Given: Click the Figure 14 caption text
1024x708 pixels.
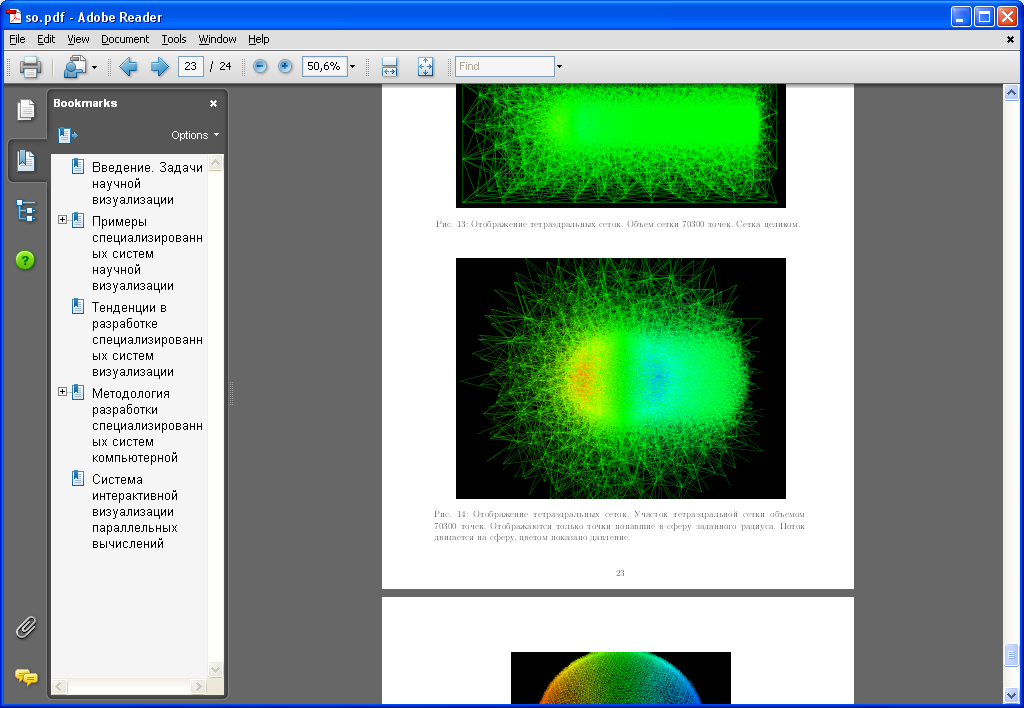Looking at the screenshot, I should pyautogui.click(x=619, y=526).
